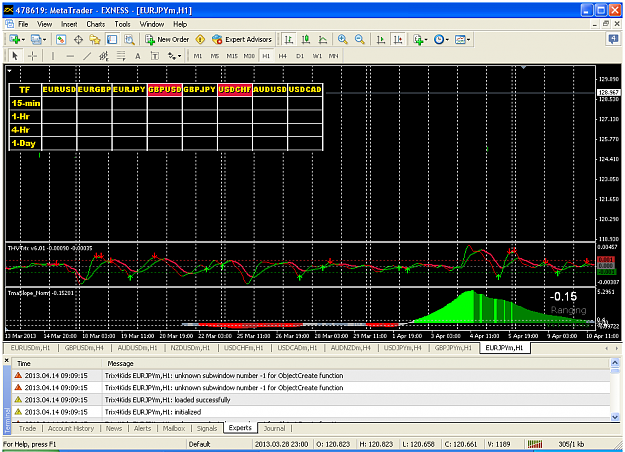The width and height of the screenshot is (625, 452).
Task: Select the Vertical Line drawing tool
Action: pyautogui.click(x=53, y=56)
